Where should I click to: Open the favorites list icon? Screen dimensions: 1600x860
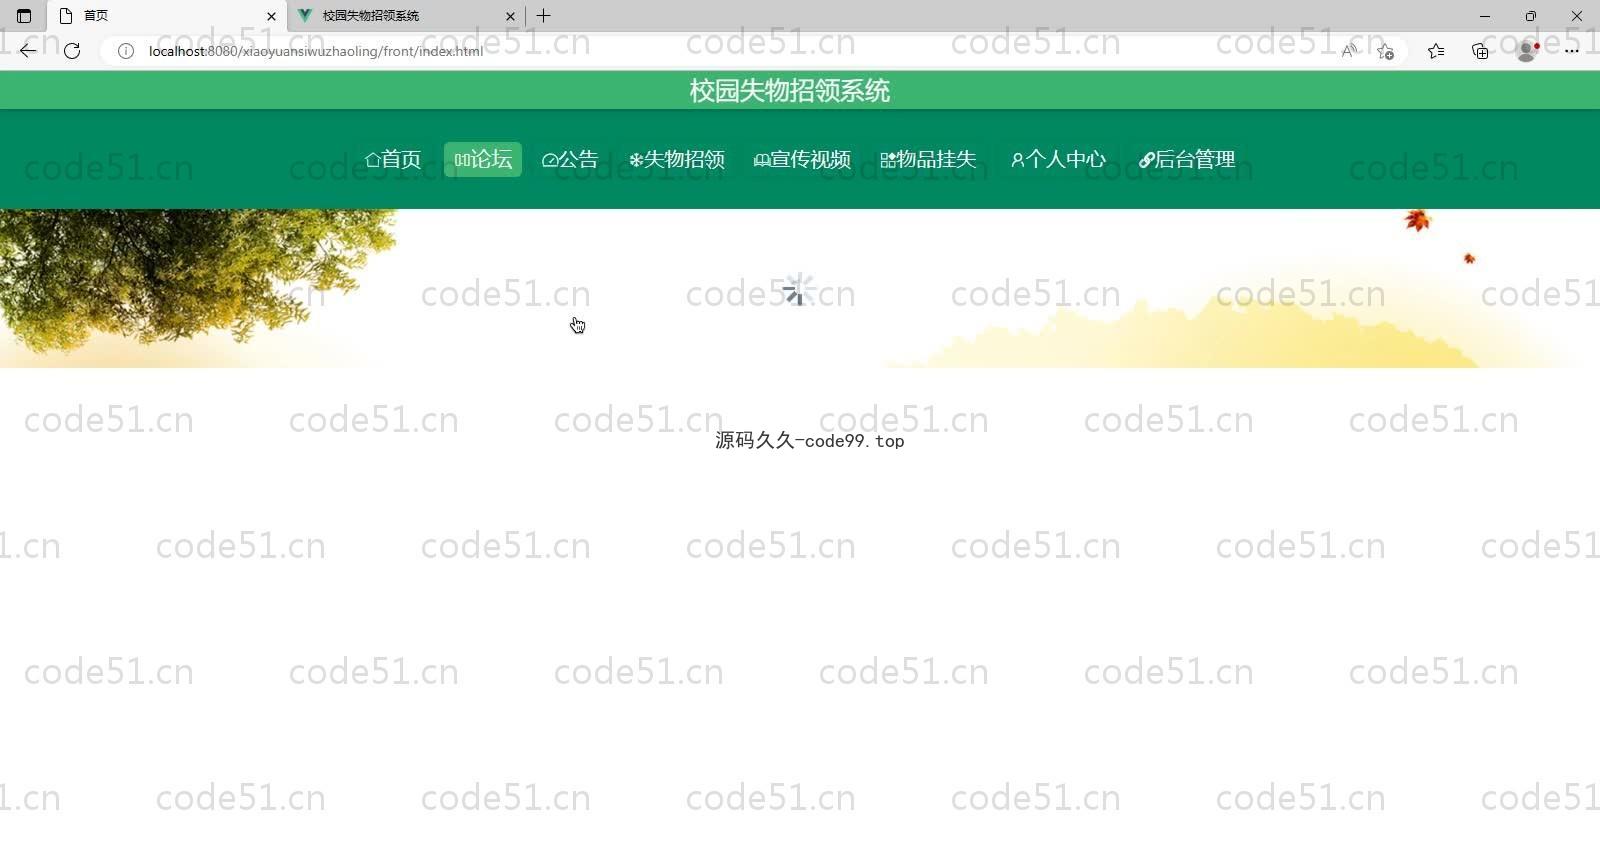pos(1436,51)
